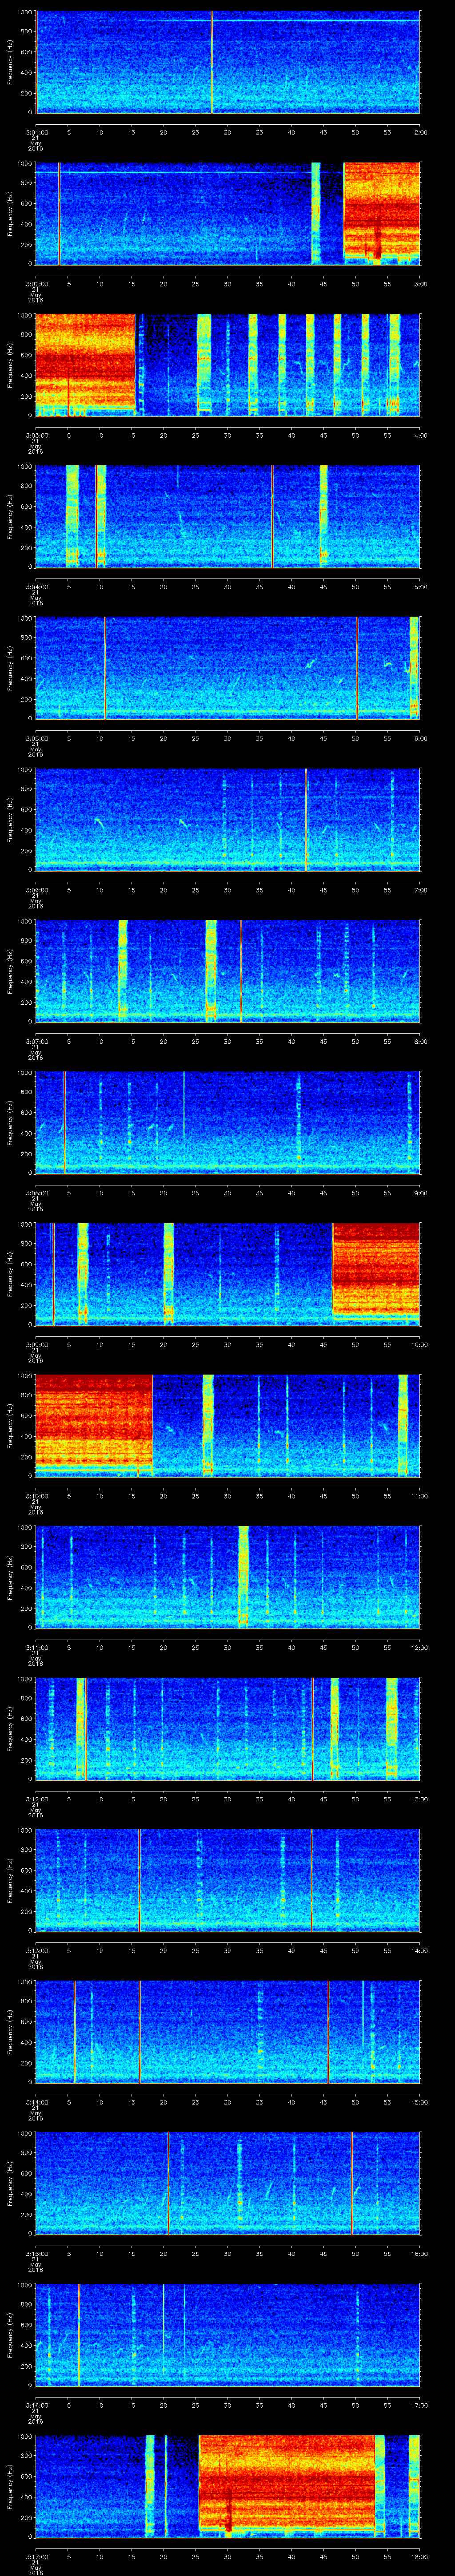Click the spectrogram panel starting at 3:09:00

227,1274
